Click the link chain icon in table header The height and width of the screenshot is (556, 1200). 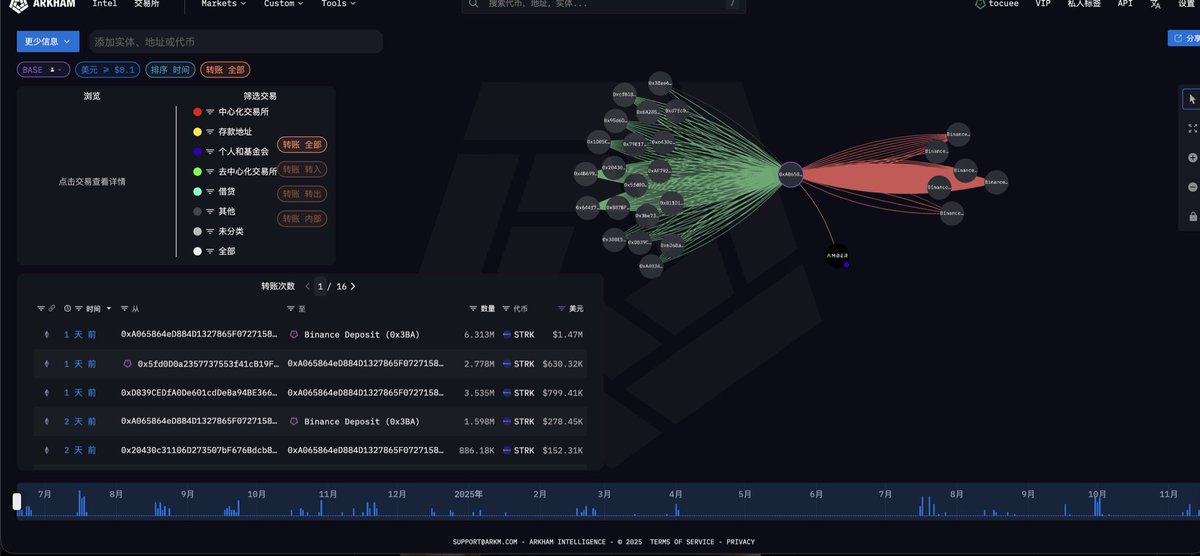[51, 309]
